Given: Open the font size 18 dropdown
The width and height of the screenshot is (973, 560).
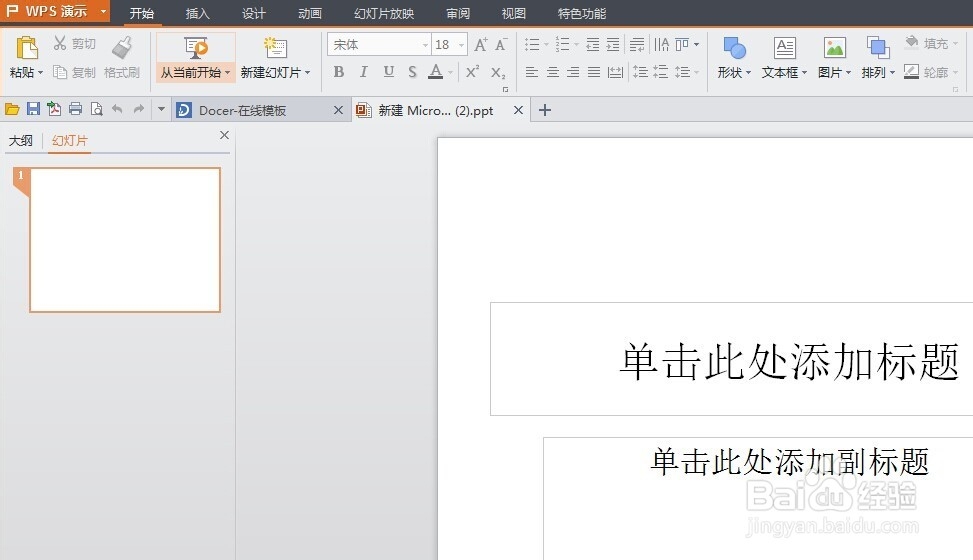Looking at the screenshot, I should click(461, 45).
